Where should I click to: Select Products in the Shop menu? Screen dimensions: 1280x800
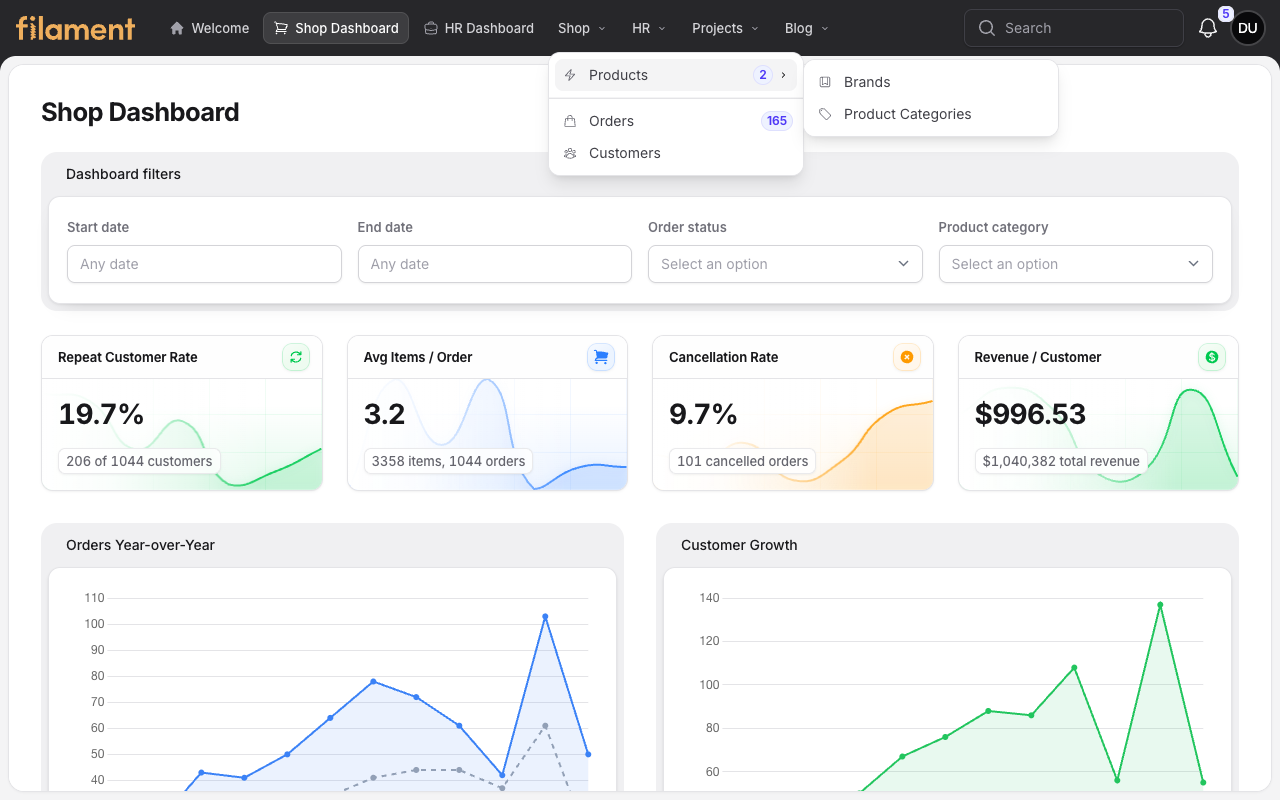(x=676, y=75)
